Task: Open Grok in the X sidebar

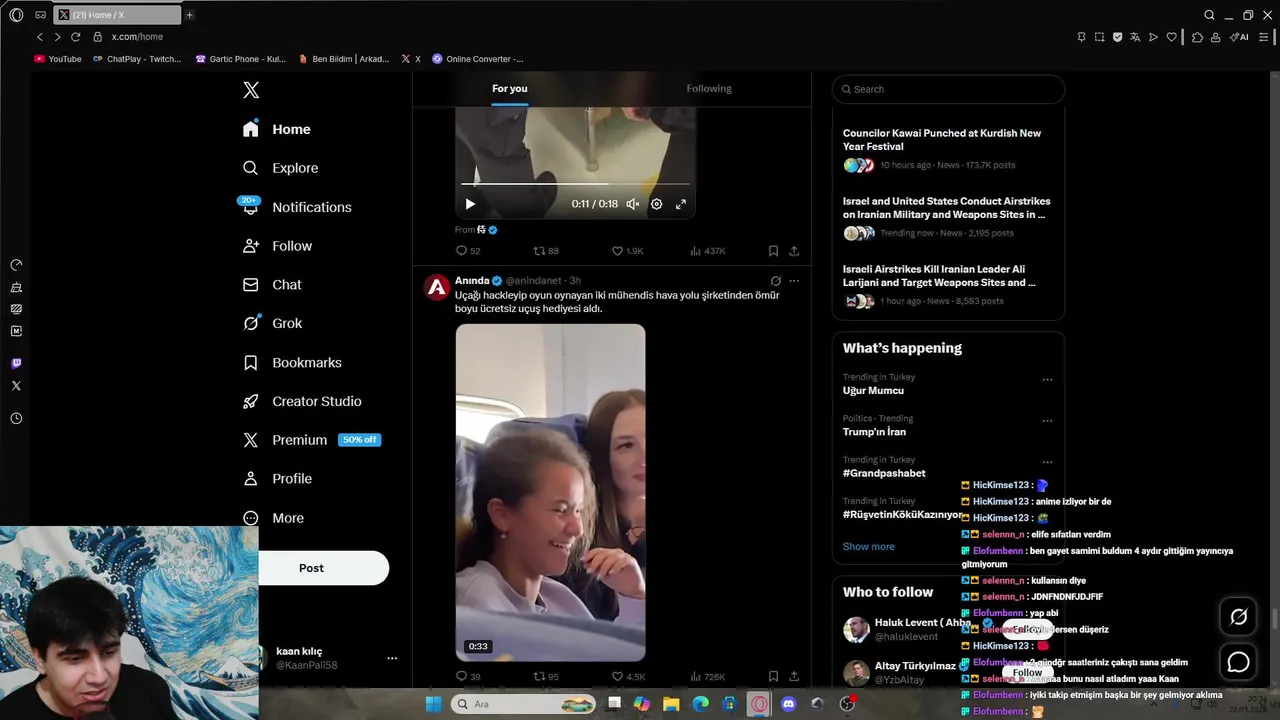Action: 272,323
